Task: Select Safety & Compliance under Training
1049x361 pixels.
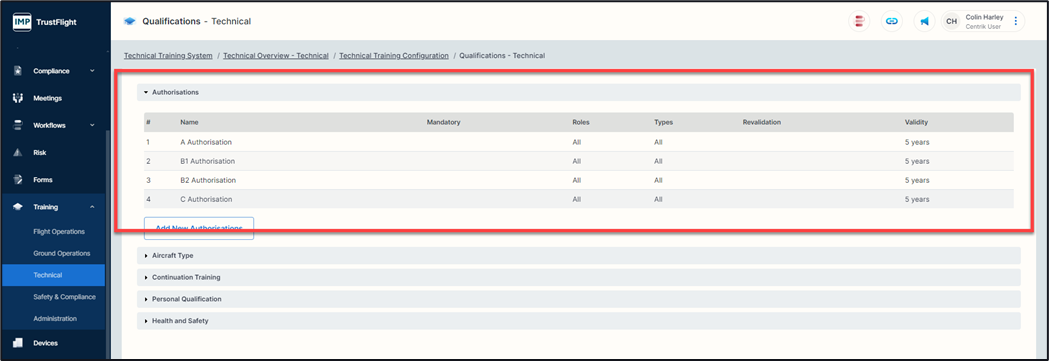Action: point(64,297)
